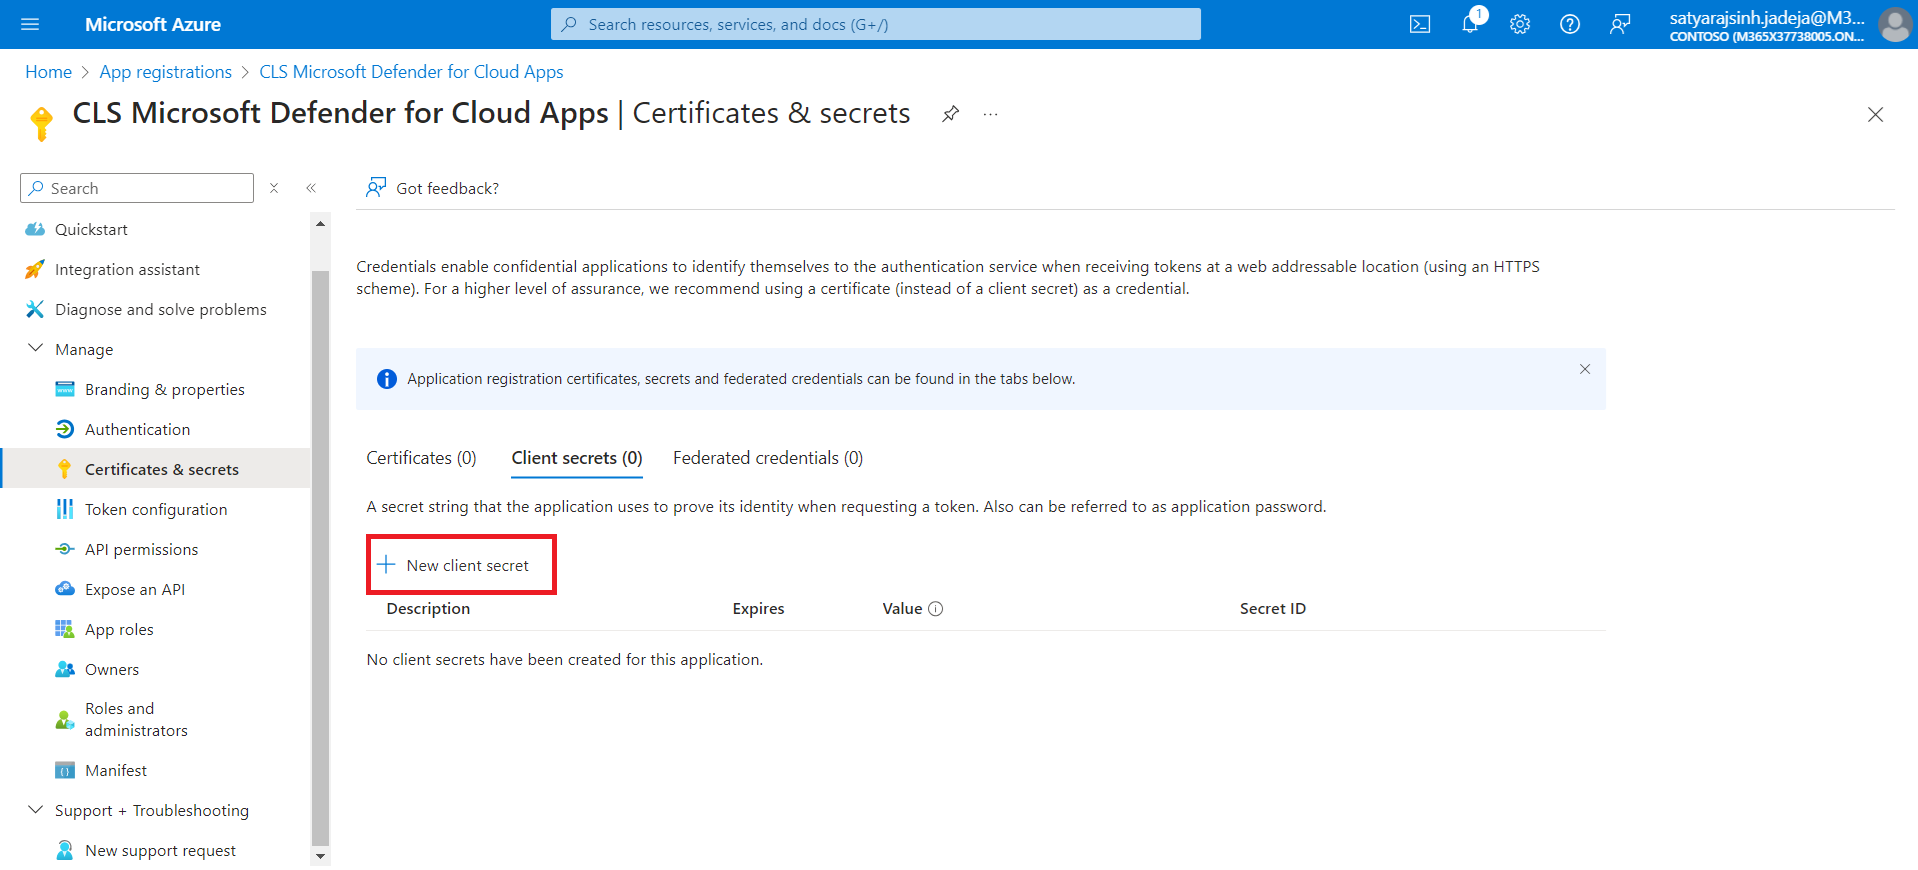The height and width of the screenshot is (870, 1918).
Task: Click the Manifest icon
Action: click(65, 770)
